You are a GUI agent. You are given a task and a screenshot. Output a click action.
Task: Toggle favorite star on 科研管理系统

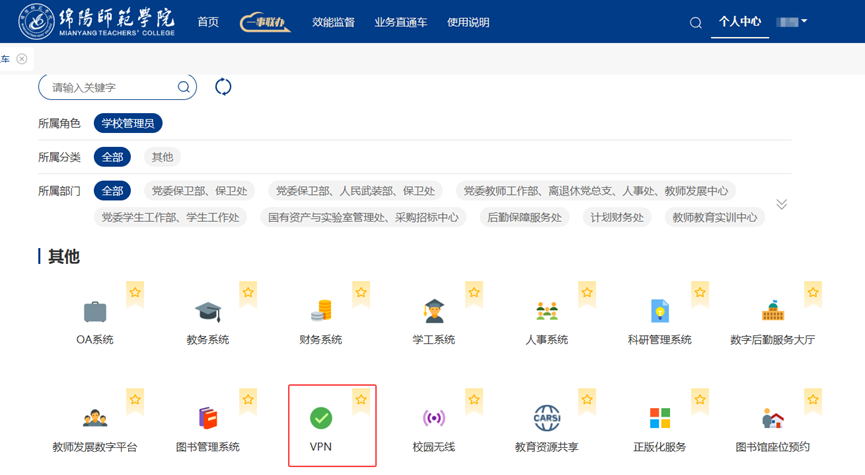(x=700, y=293)
